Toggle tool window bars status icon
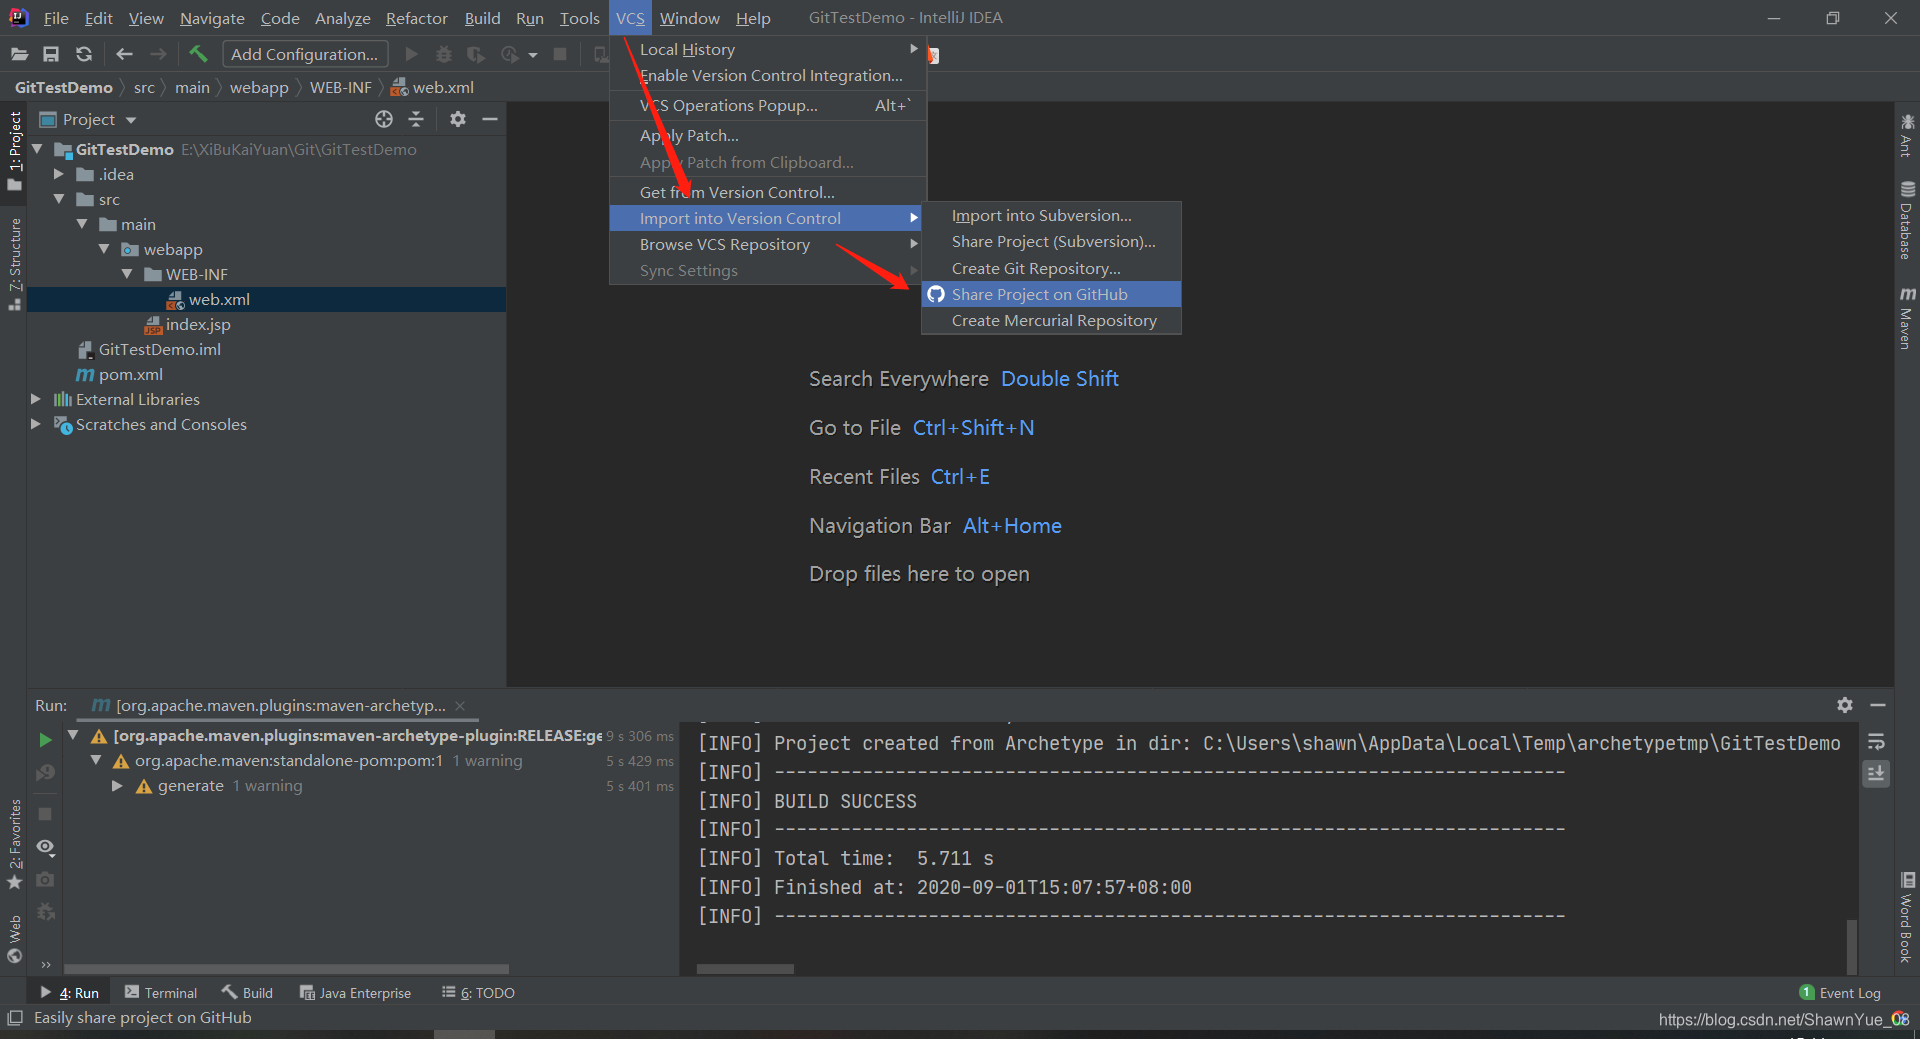This screenshot has width=1920, height=1039. (15, 1018)
